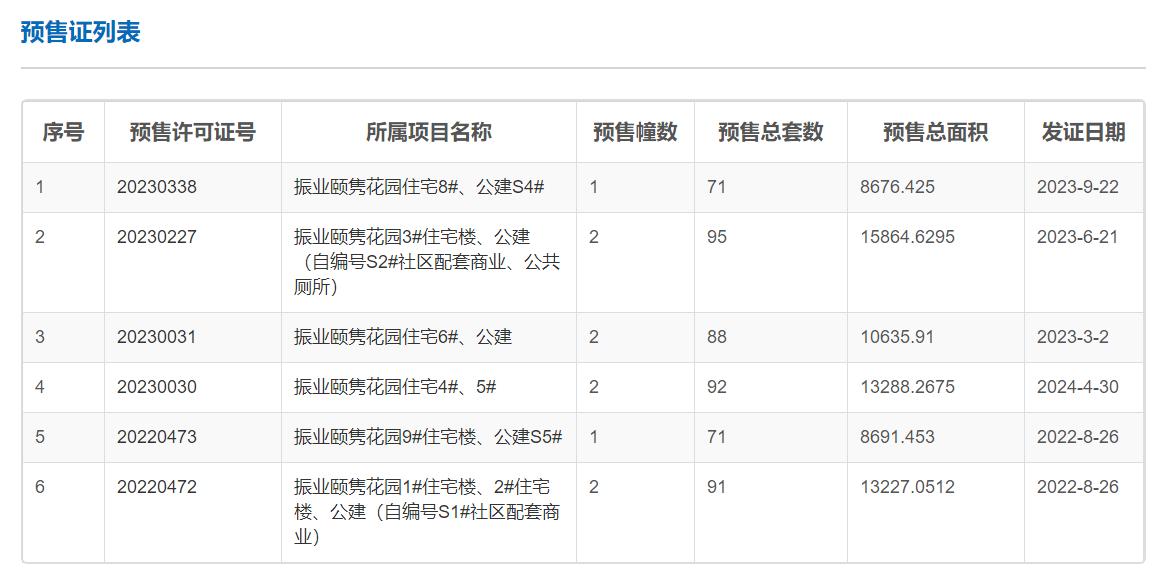The height and width of the screenshot is (572, 1154).
Task: Click building count in permit 20220473 row
Action: point(594,437)
